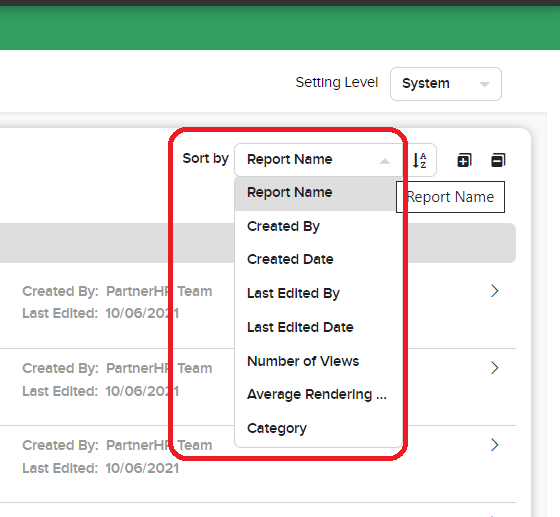Click first report's Created By PartnerHR Team text
The width and height of the screenshot is (560, 517).
[117, 291]
